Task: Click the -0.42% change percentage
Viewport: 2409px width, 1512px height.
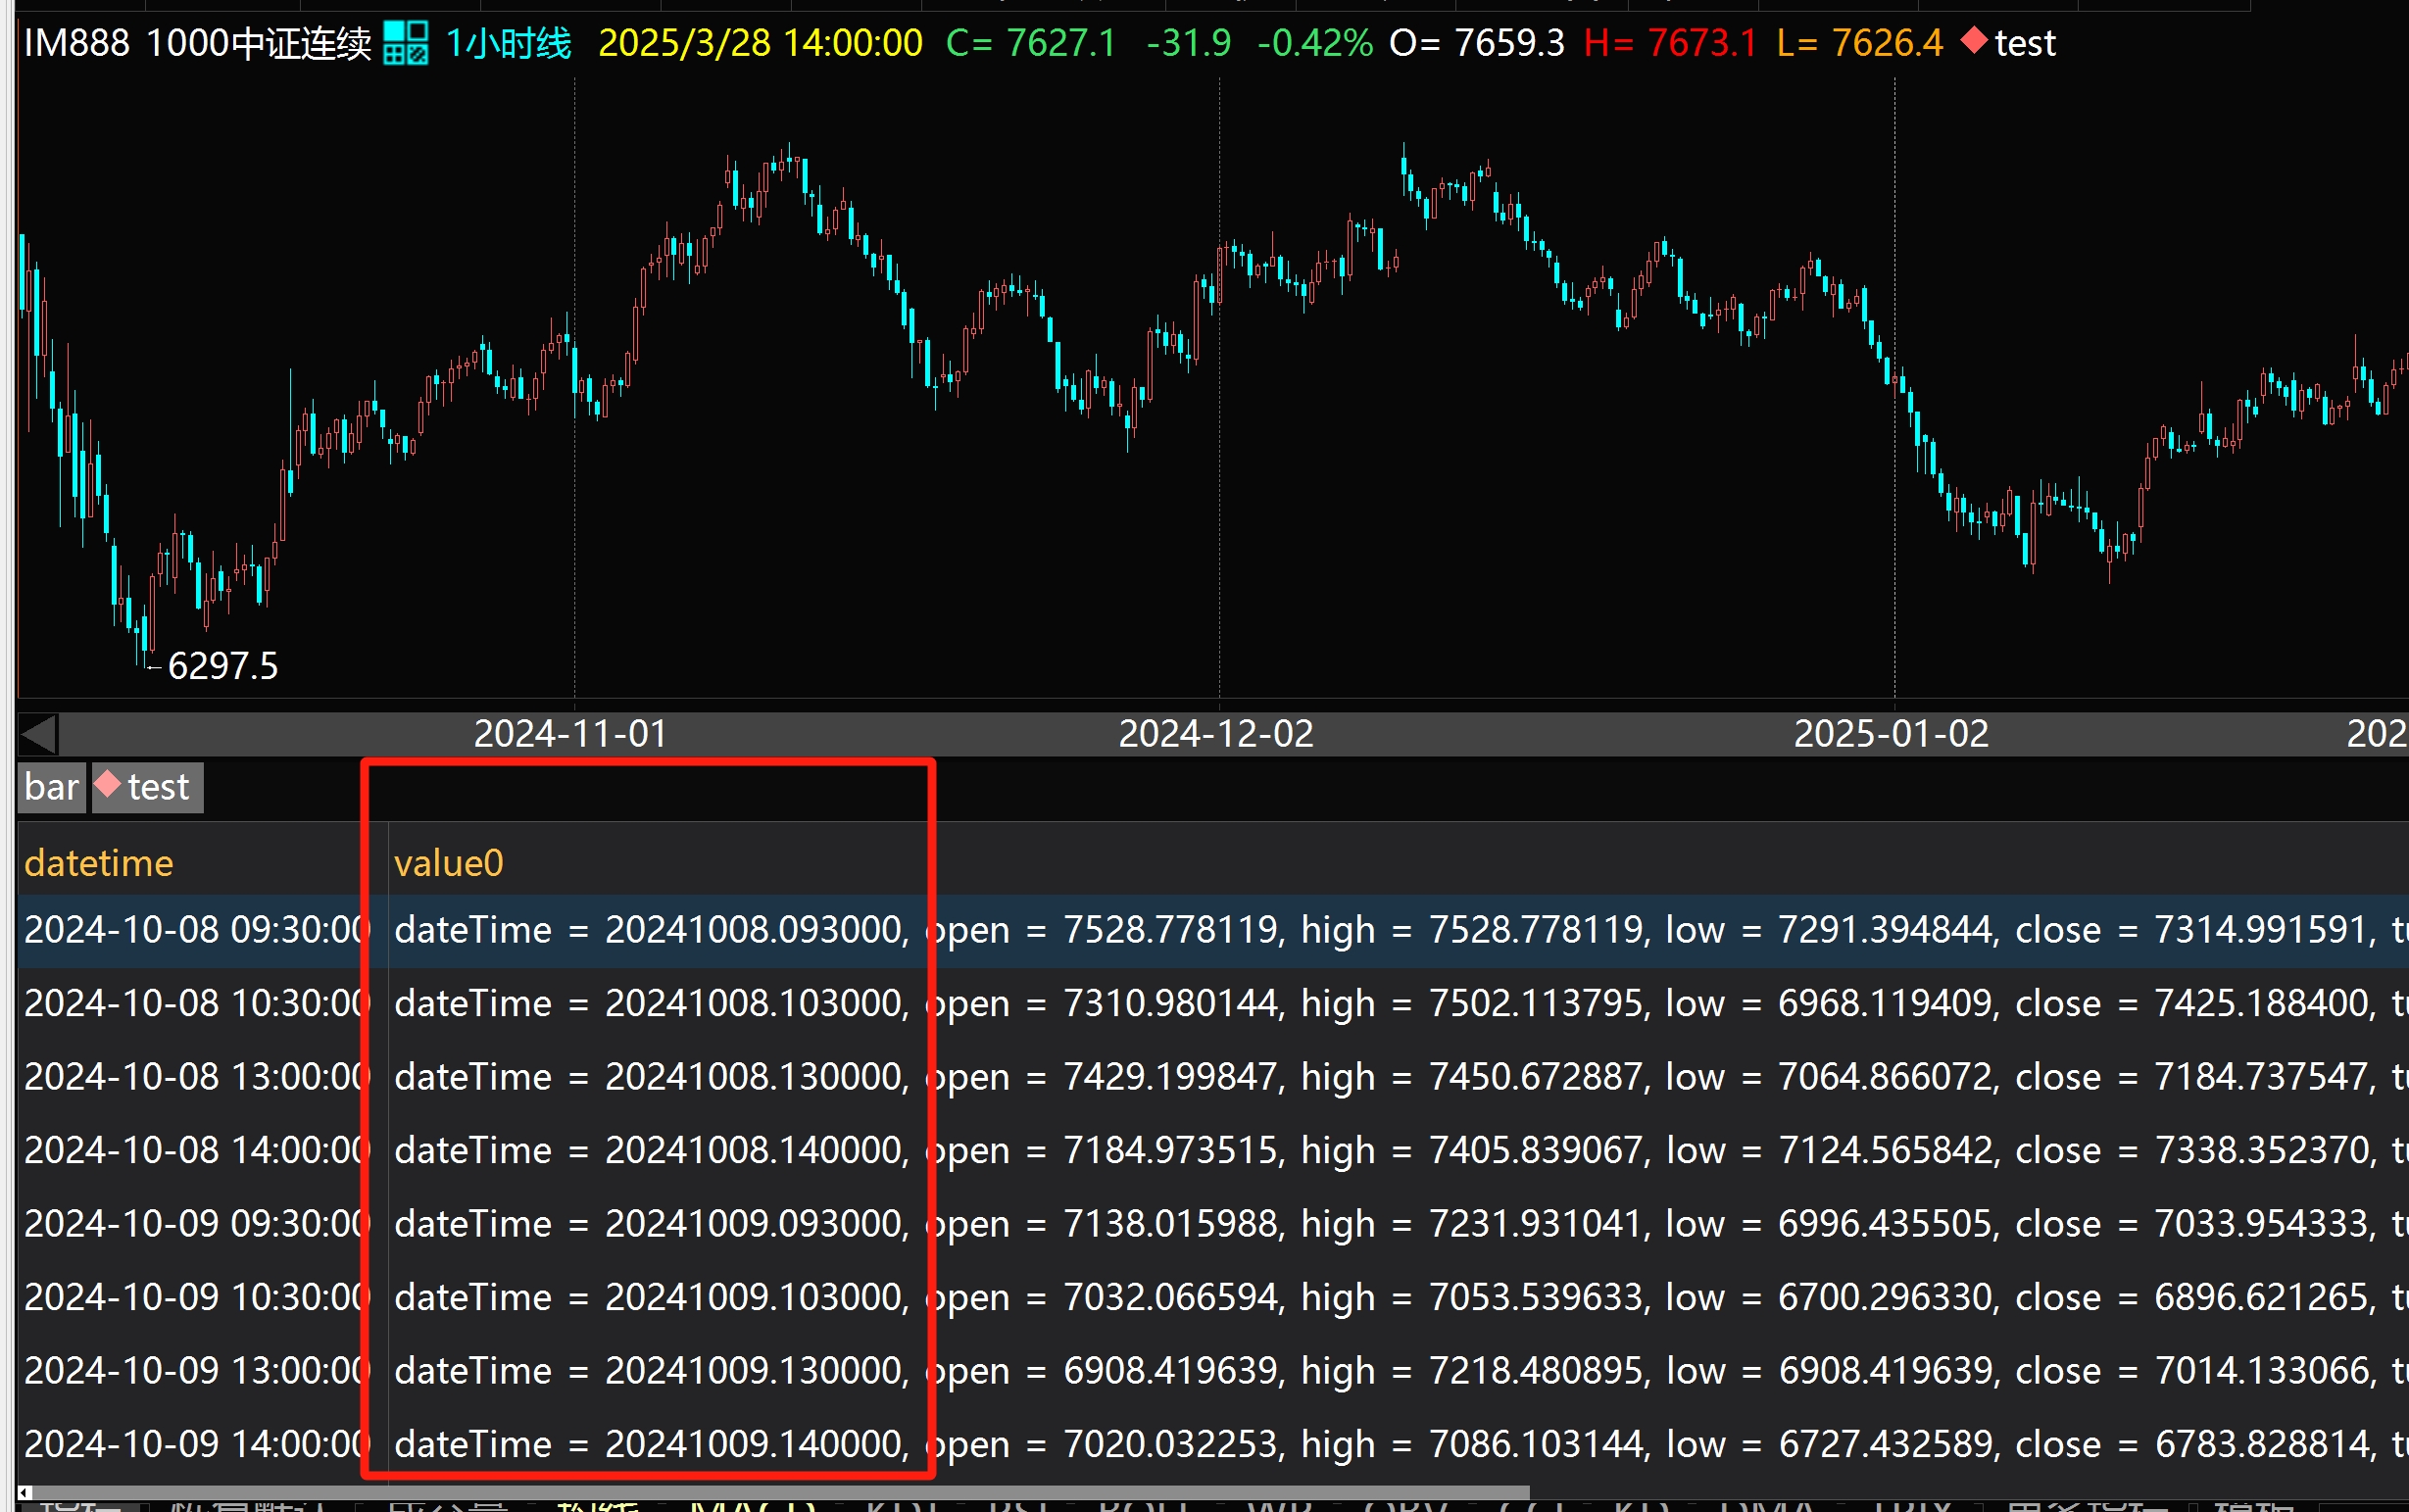Action: click(1314, 43)
